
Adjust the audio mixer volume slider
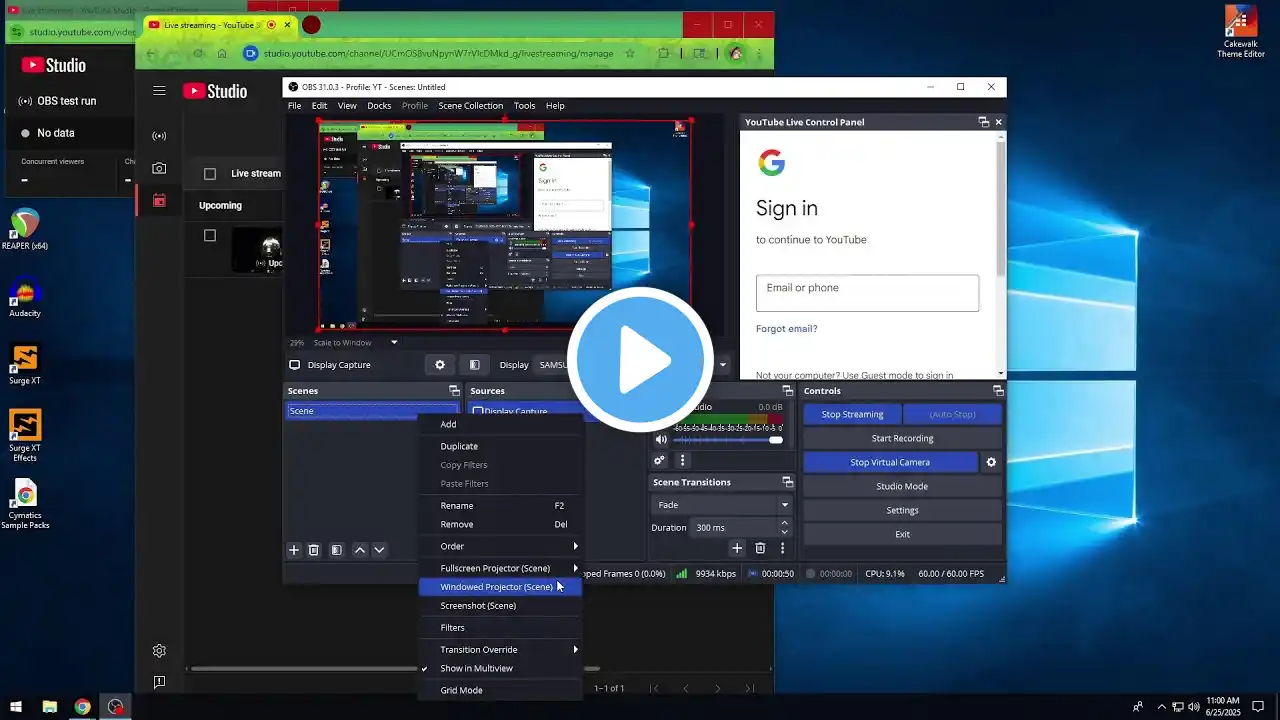[727, 440]
